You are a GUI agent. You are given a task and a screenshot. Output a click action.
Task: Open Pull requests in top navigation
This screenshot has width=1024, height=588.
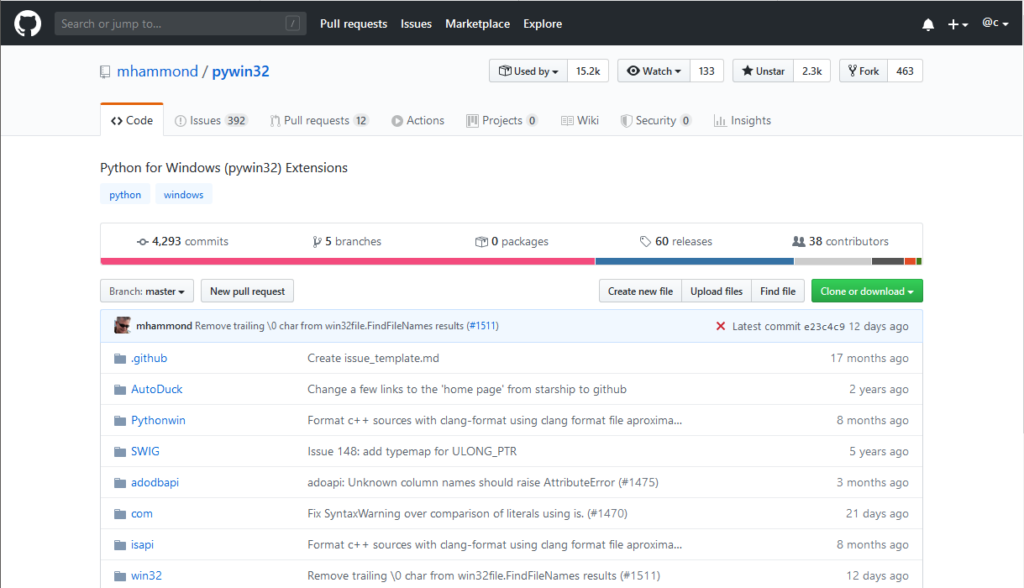(353, 24)
